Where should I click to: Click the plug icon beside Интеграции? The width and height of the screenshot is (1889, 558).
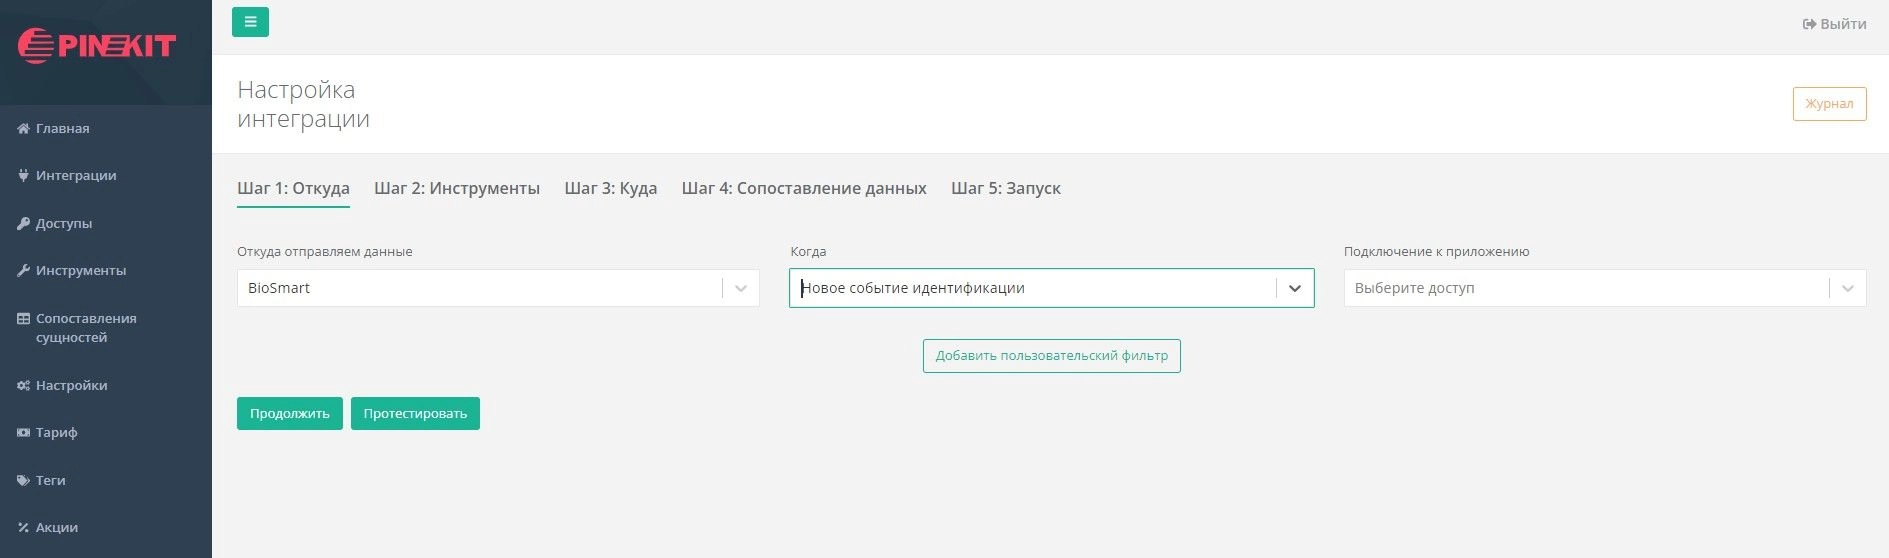point(23,176)
